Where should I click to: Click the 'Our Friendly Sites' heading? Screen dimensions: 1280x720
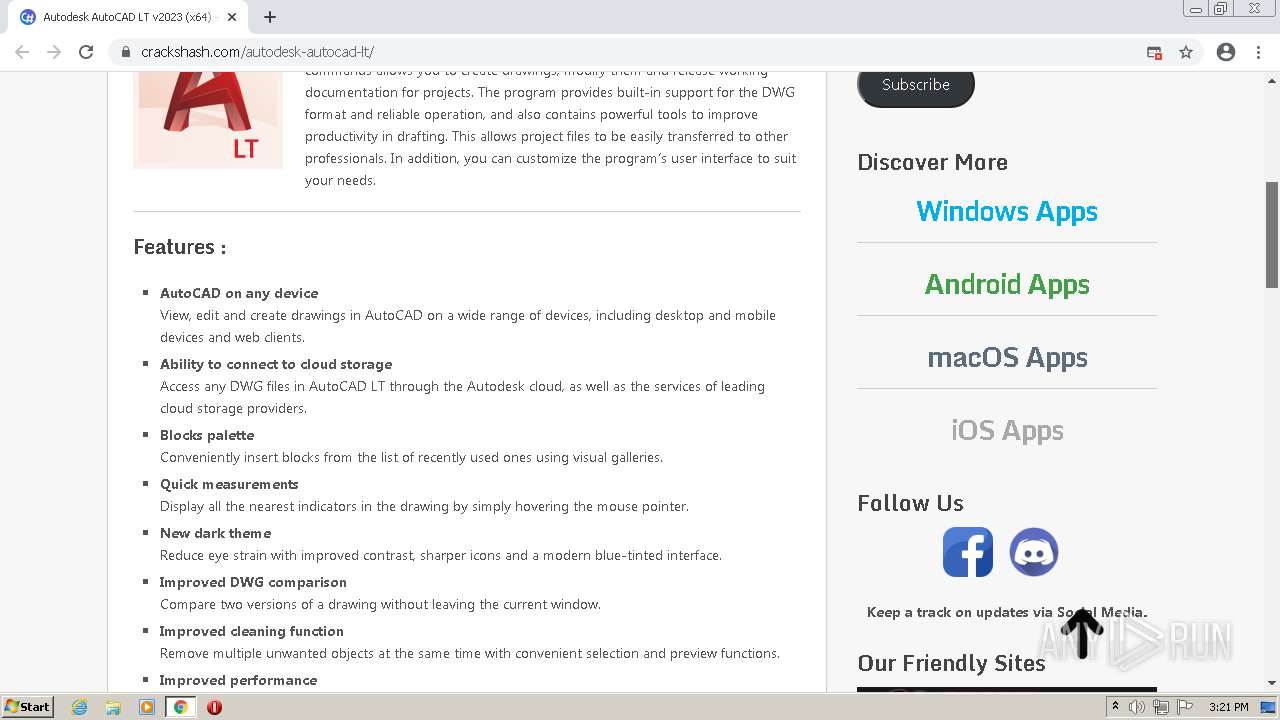click(x=951, y=663)
